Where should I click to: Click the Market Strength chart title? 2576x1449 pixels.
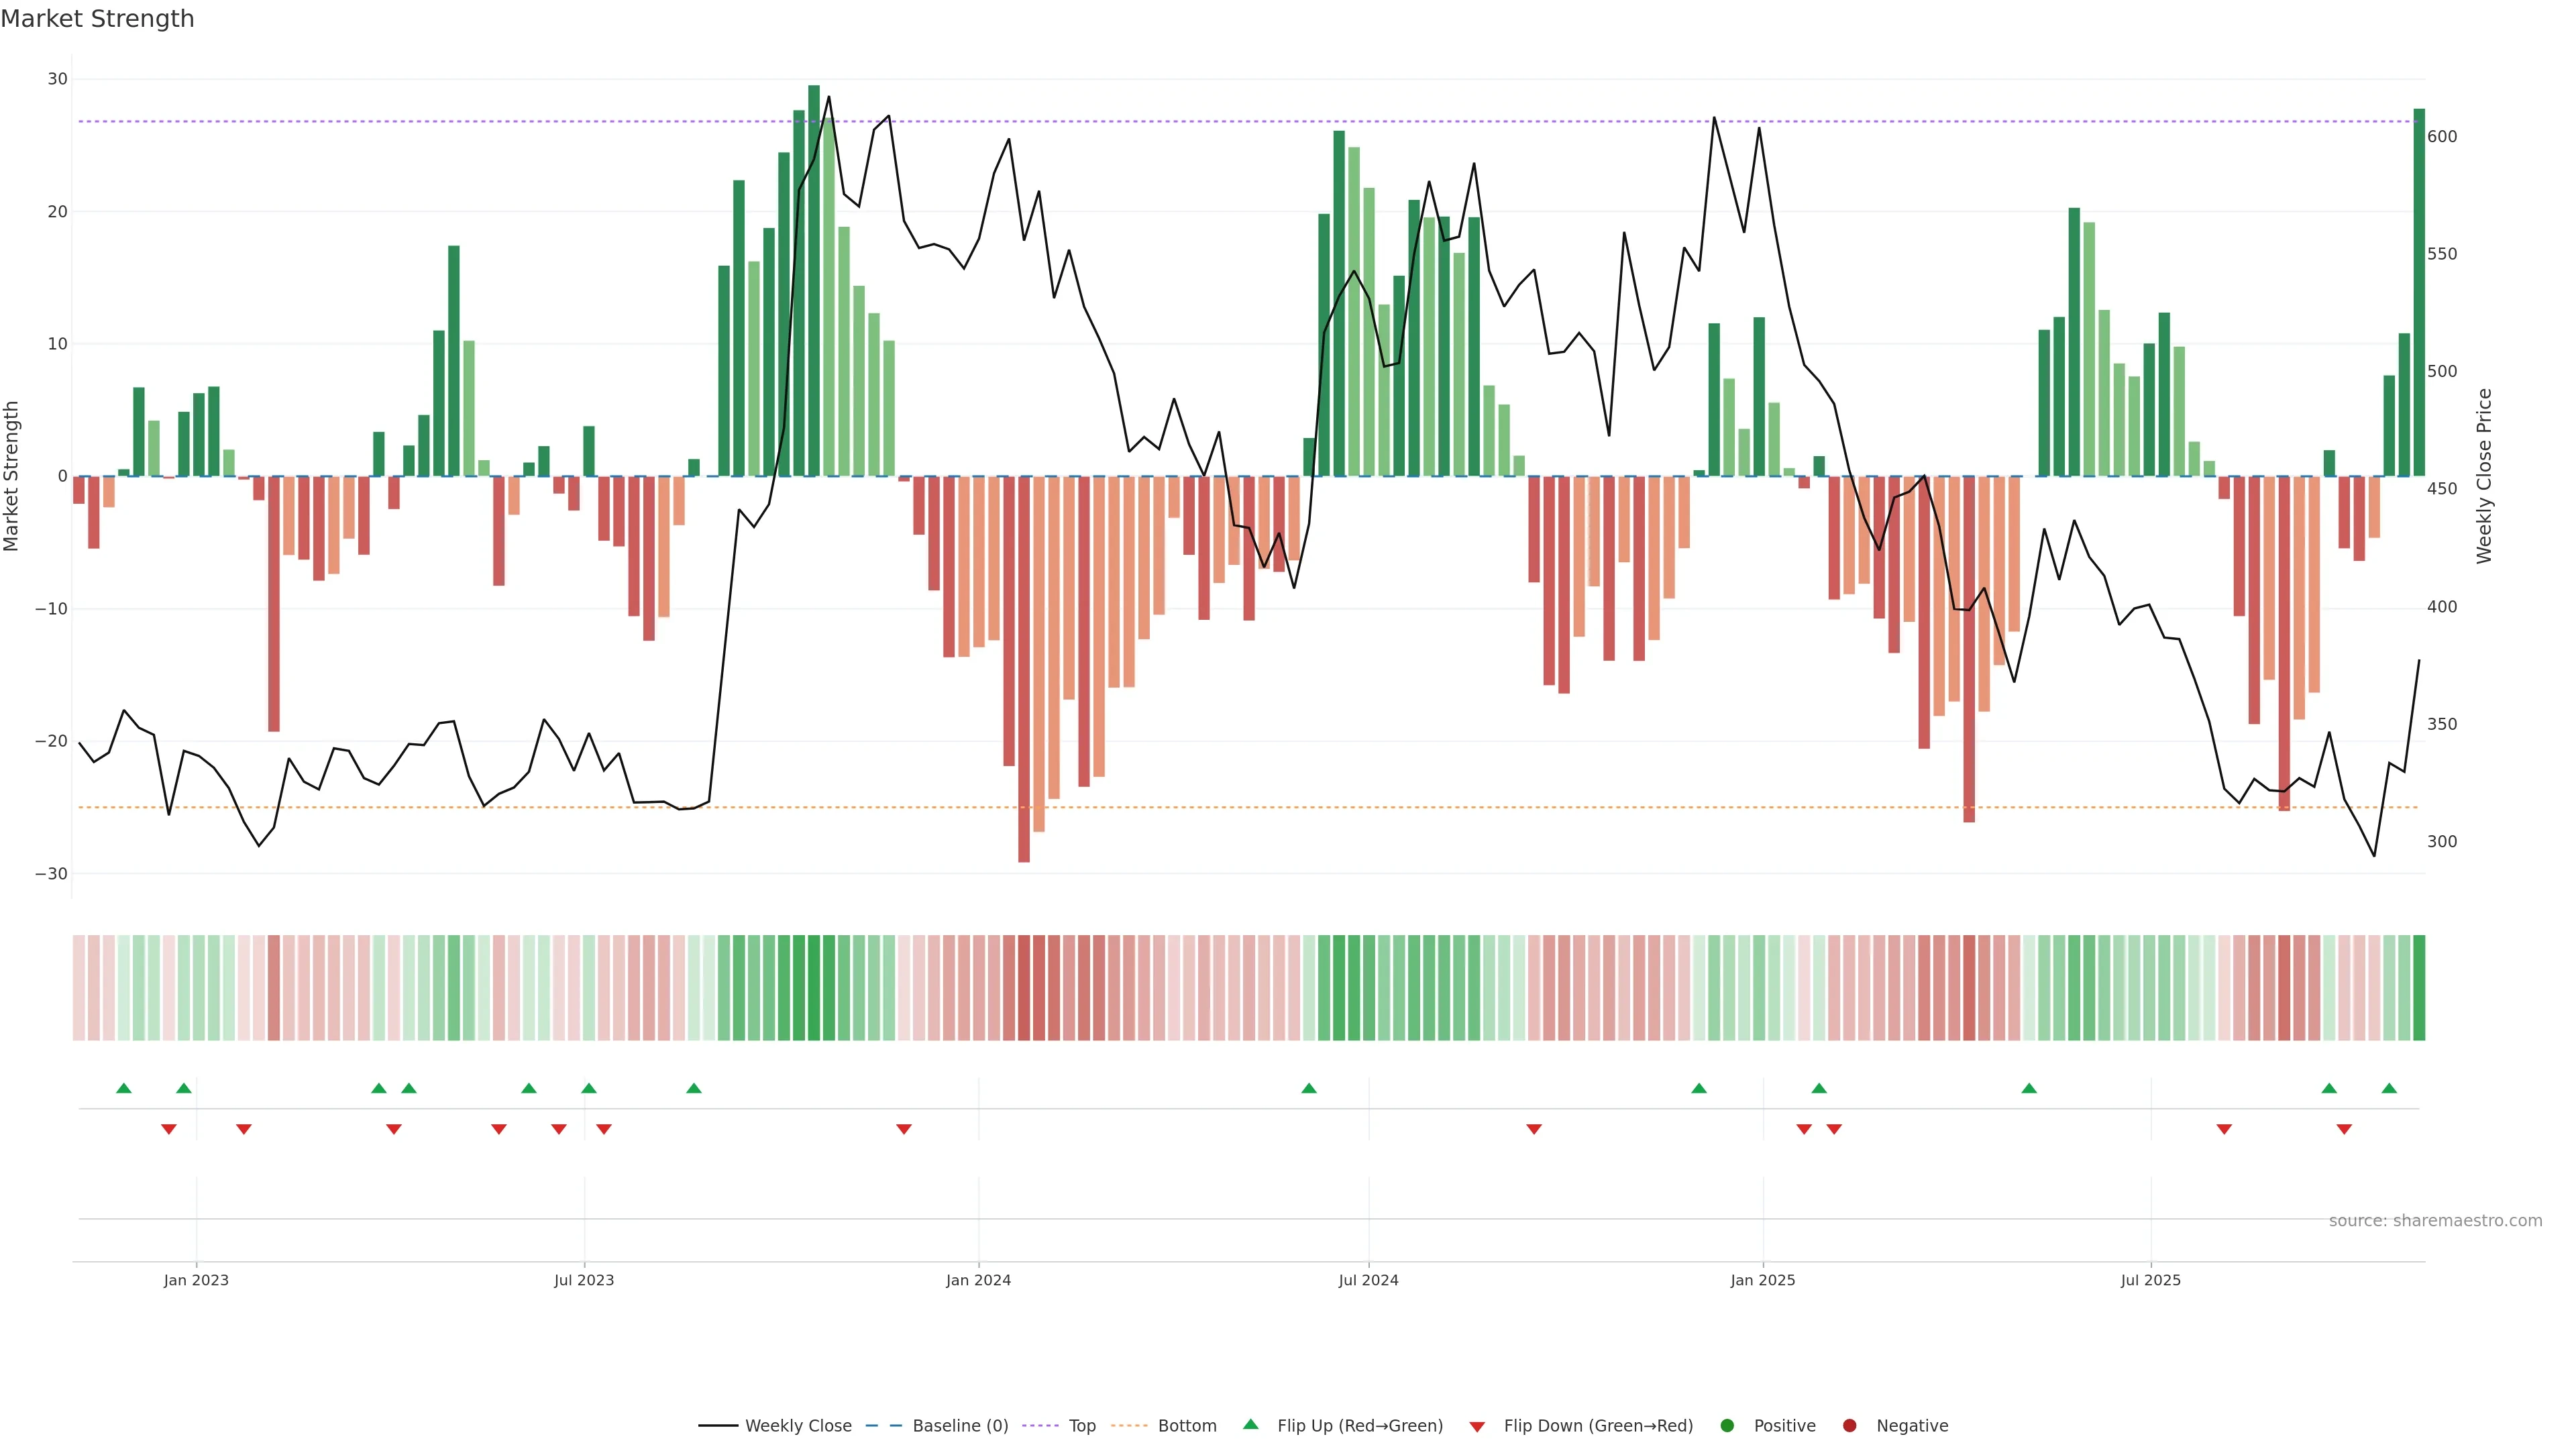[x=97, y=19]
